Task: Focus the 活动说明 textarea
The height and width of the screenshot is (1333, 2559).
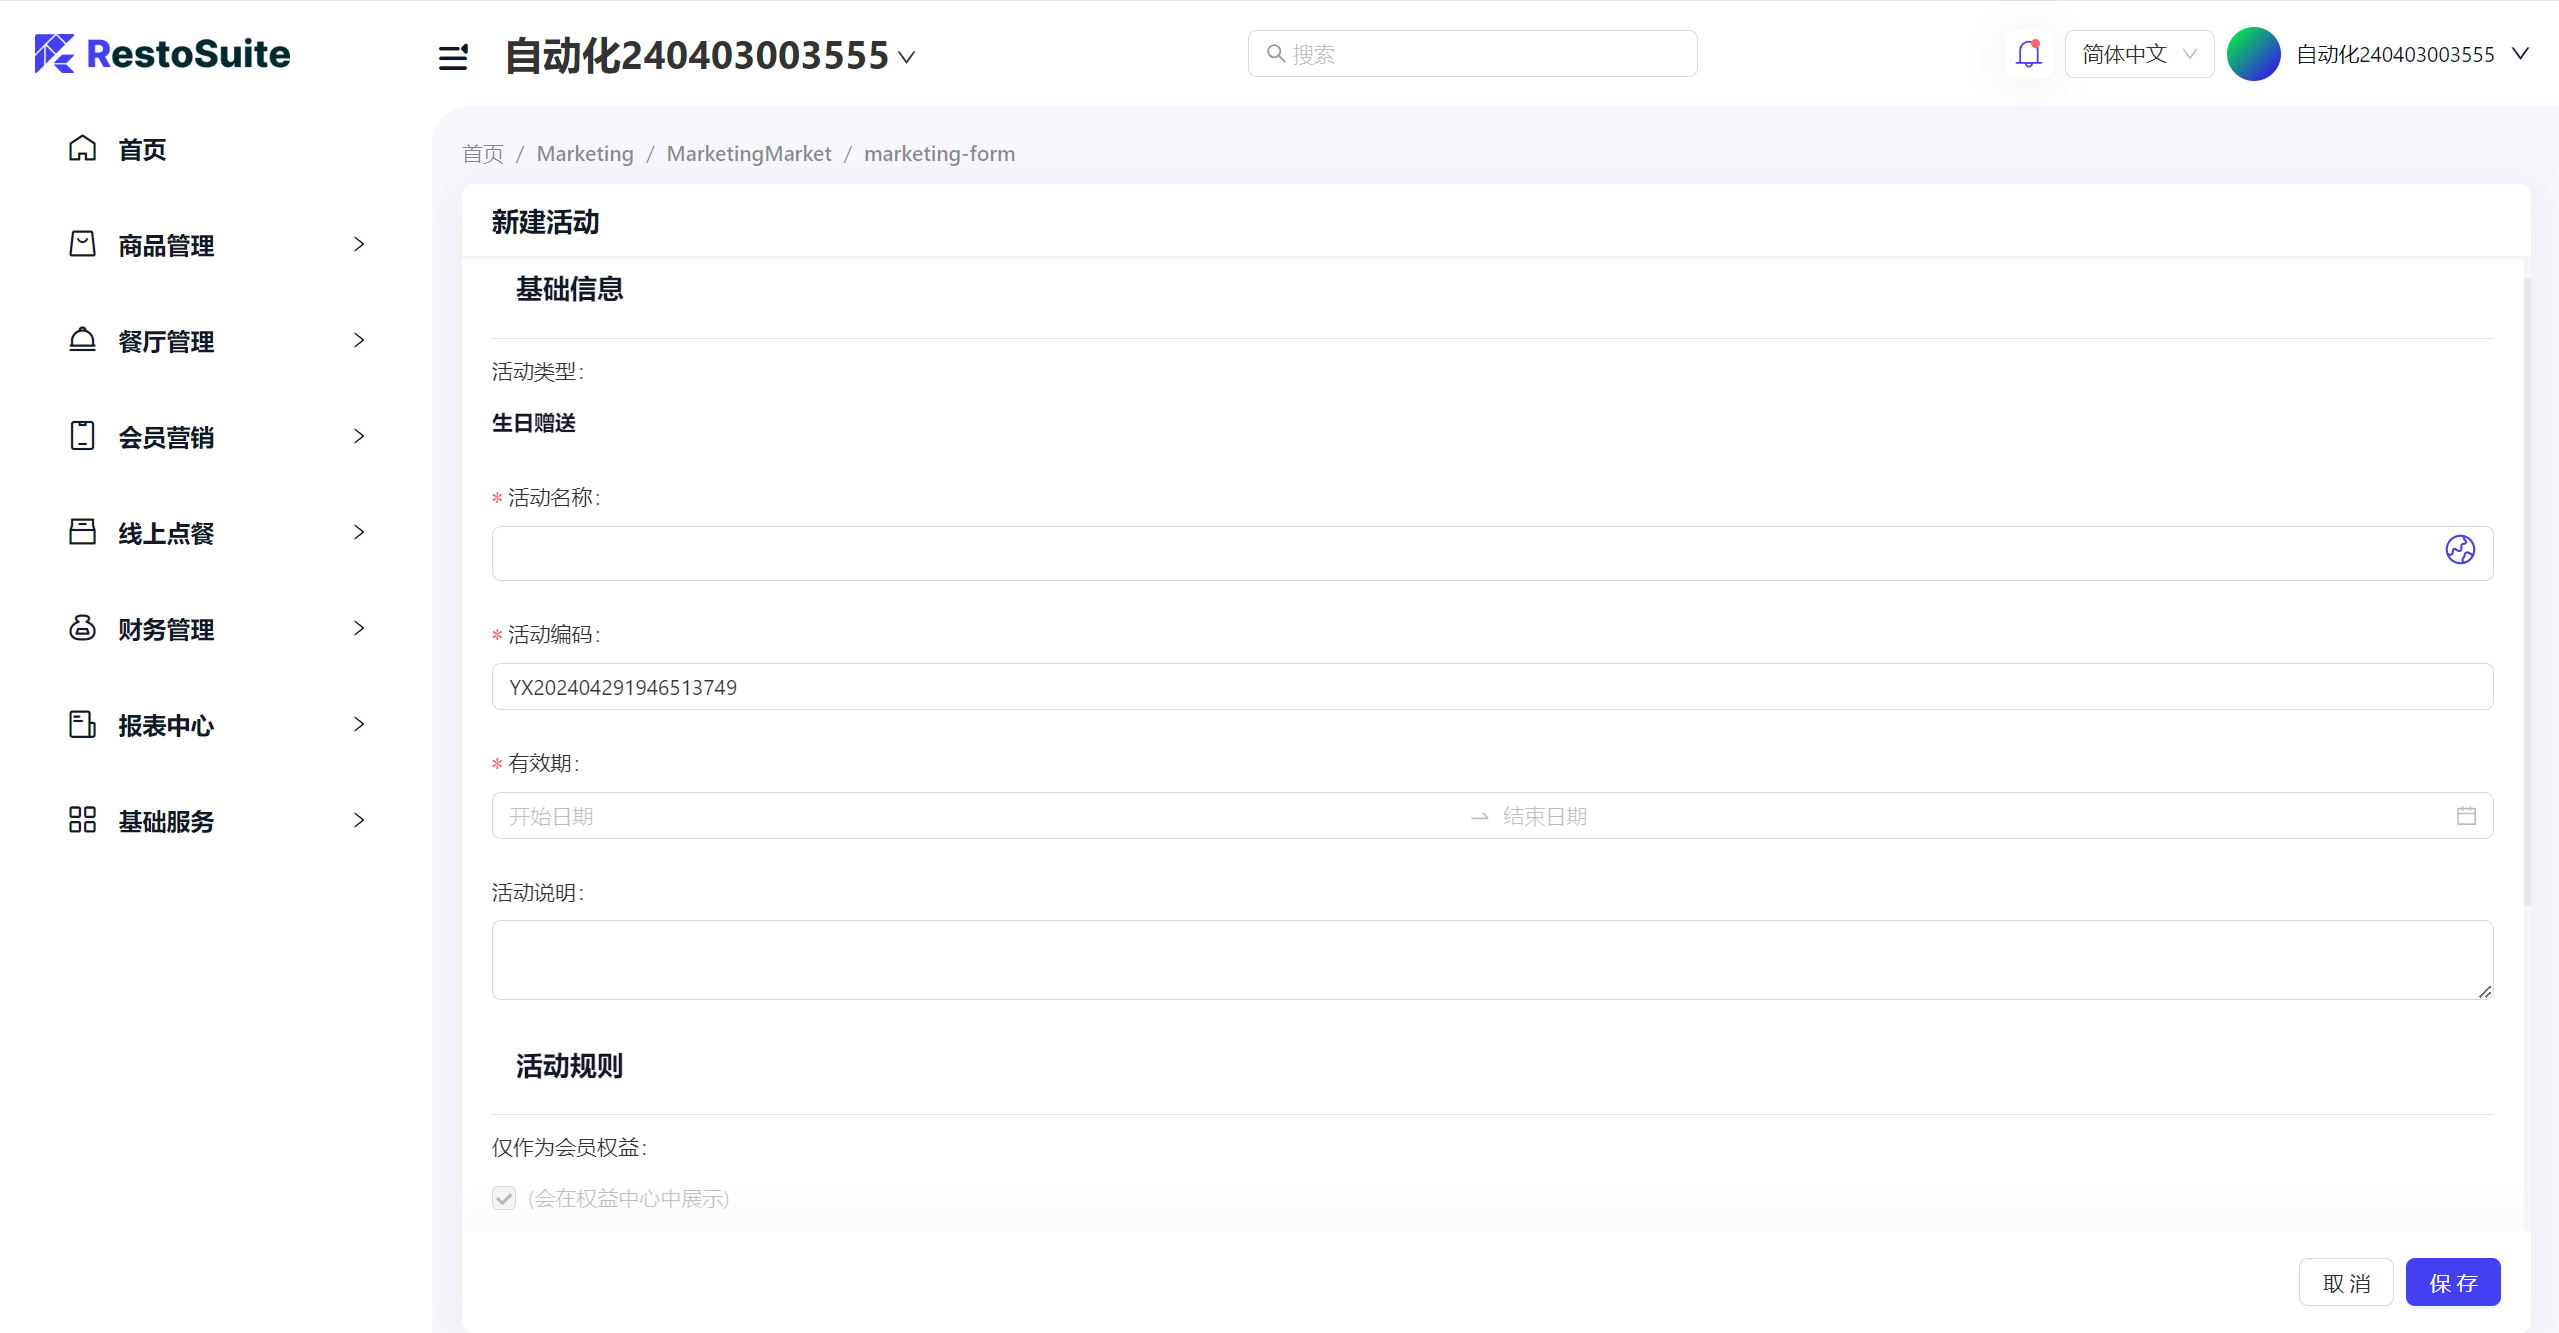Action: 1492,960
